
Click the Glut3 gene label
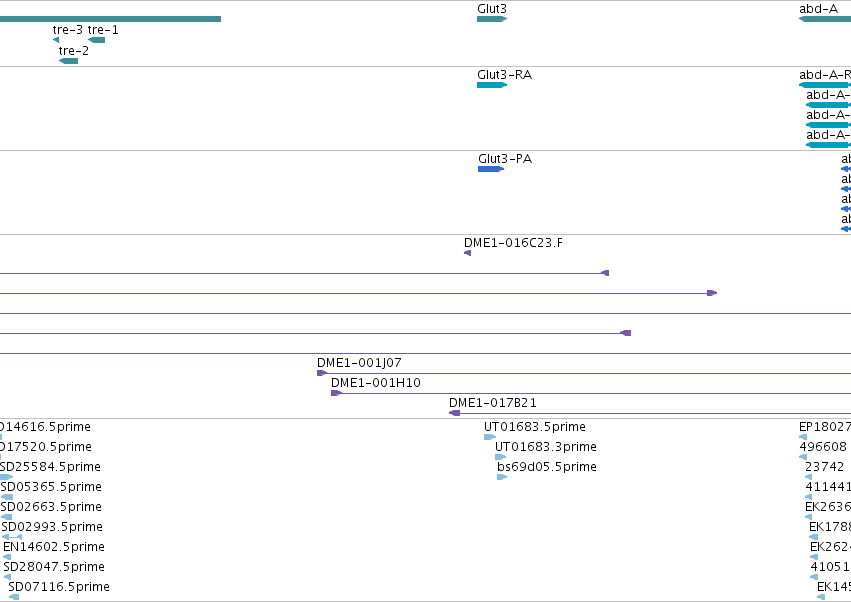point(492,9)
